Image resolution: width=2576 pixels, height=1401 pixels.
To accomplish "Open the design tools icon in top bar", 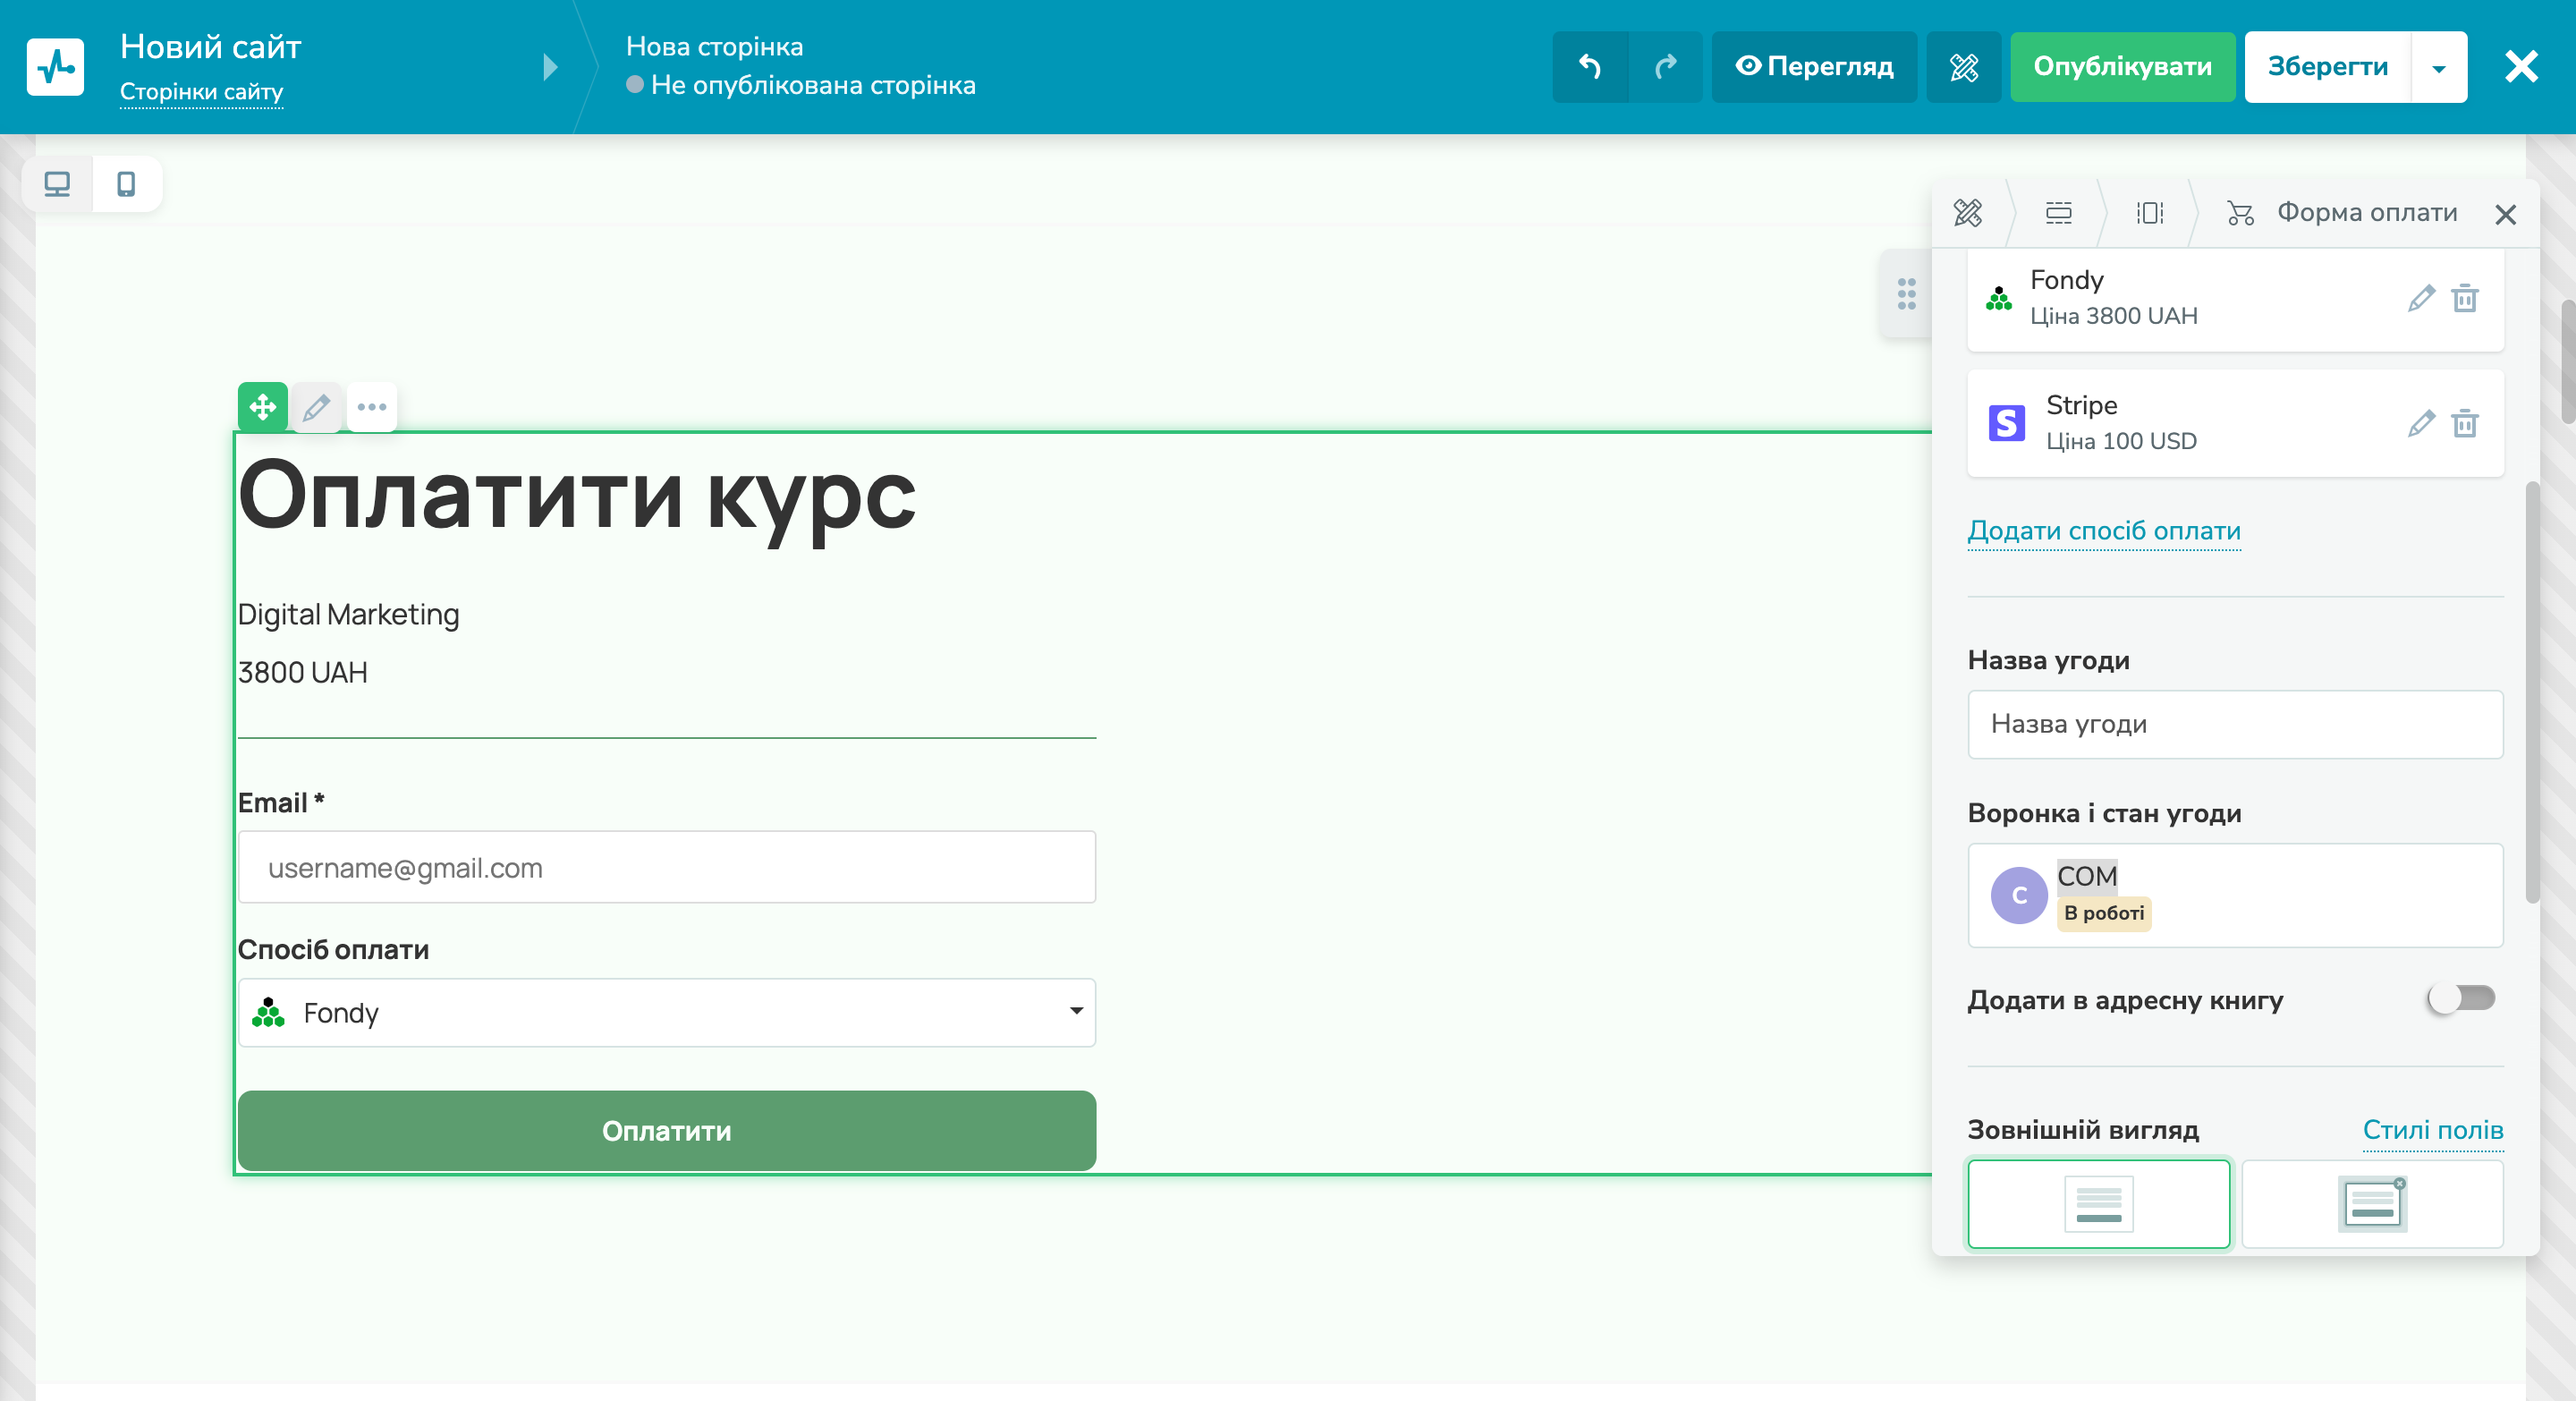I will coord(1963,67).
